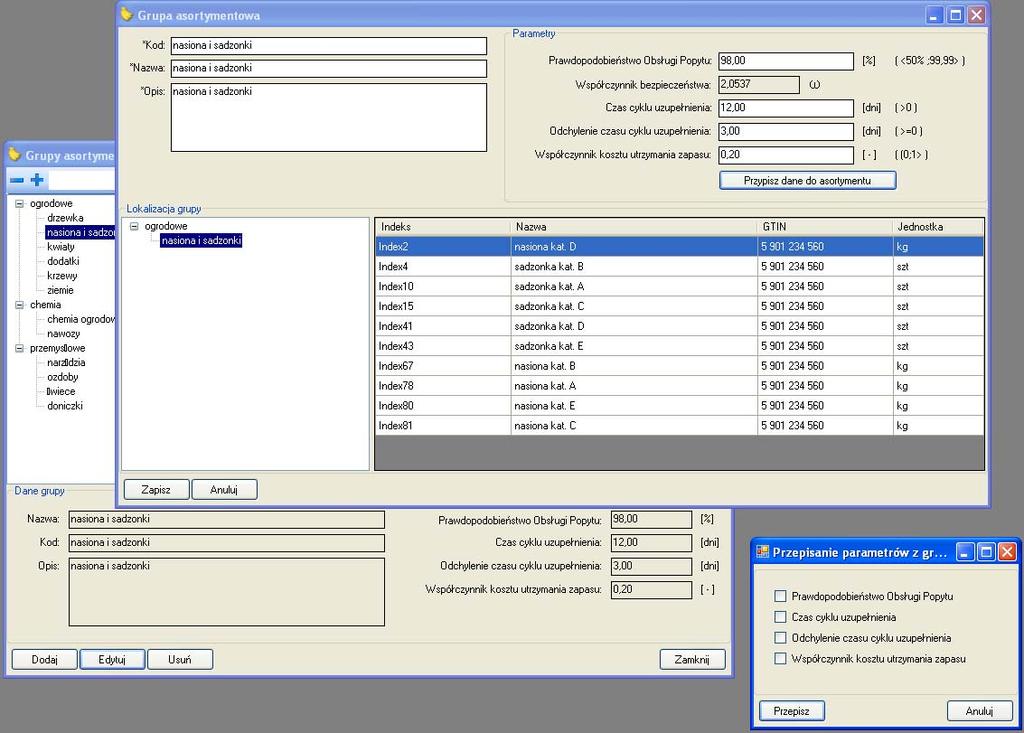Screen dimensions: 1024x733
Task: Select the Index10 row
Action: click(679, 286)
